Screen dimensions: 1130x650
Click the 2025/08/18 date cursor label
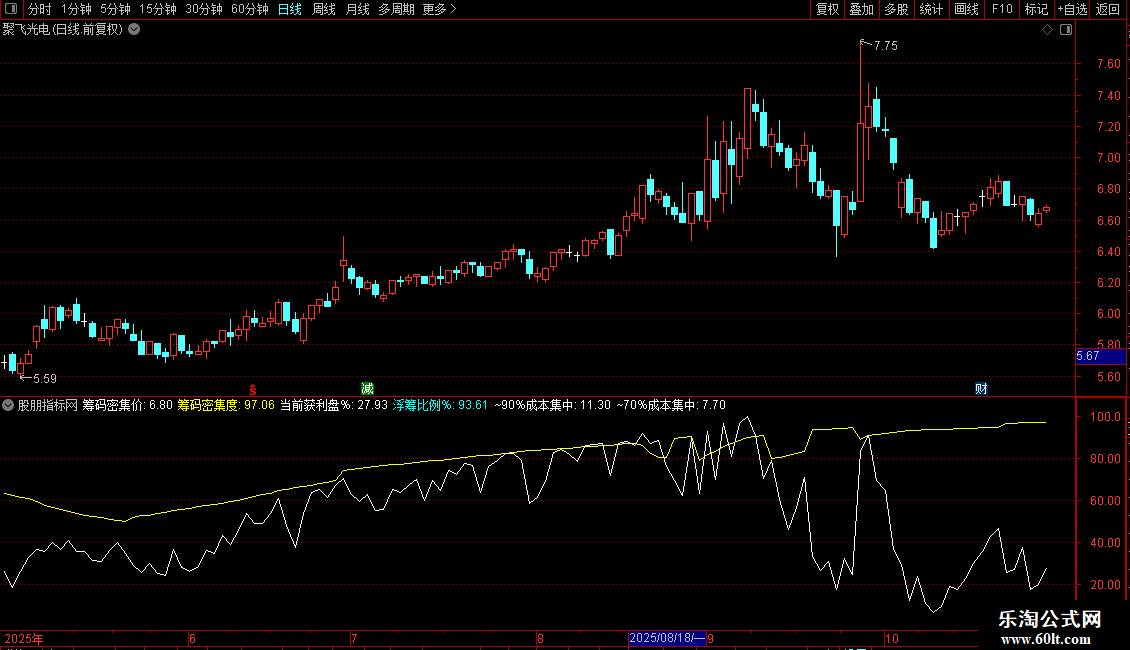(x=667, y=638)
